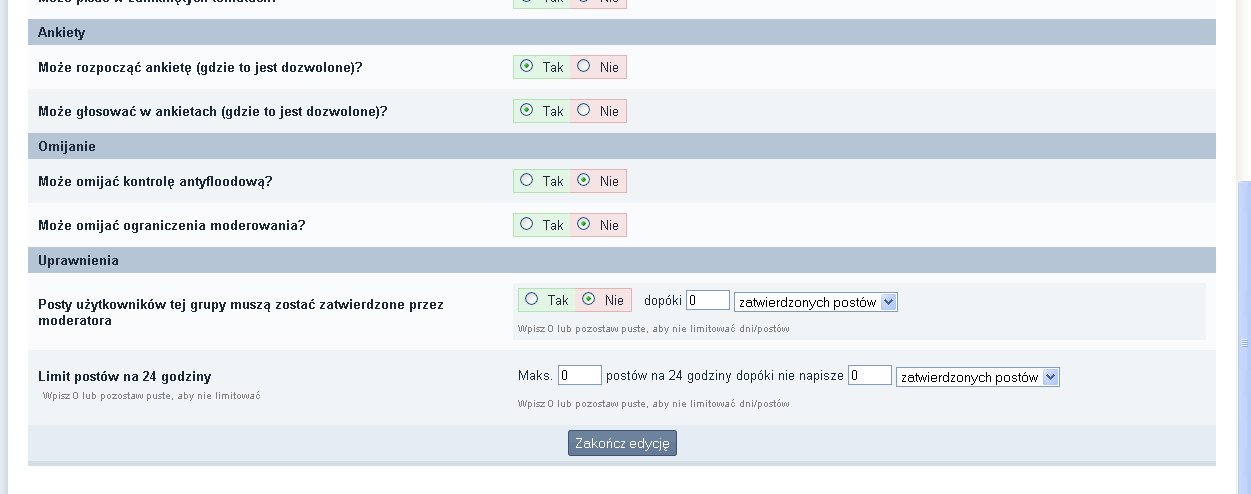Choose Nie for voting in polls (głosować)

coord(584,111)
